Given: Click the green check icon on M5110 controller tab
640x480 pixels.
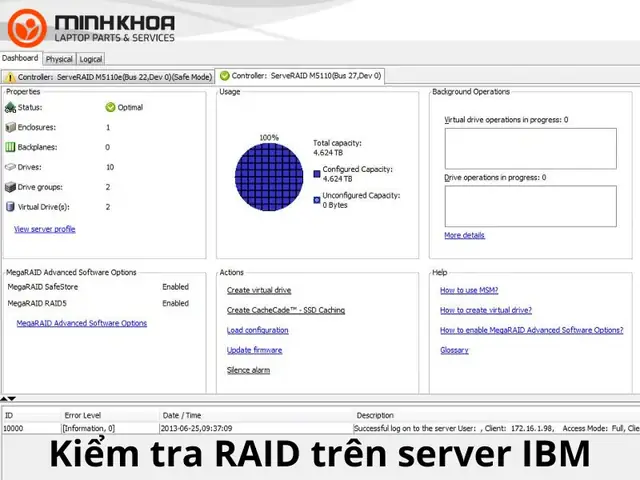Looking at the screenshot, I should (x=224, y=76).
